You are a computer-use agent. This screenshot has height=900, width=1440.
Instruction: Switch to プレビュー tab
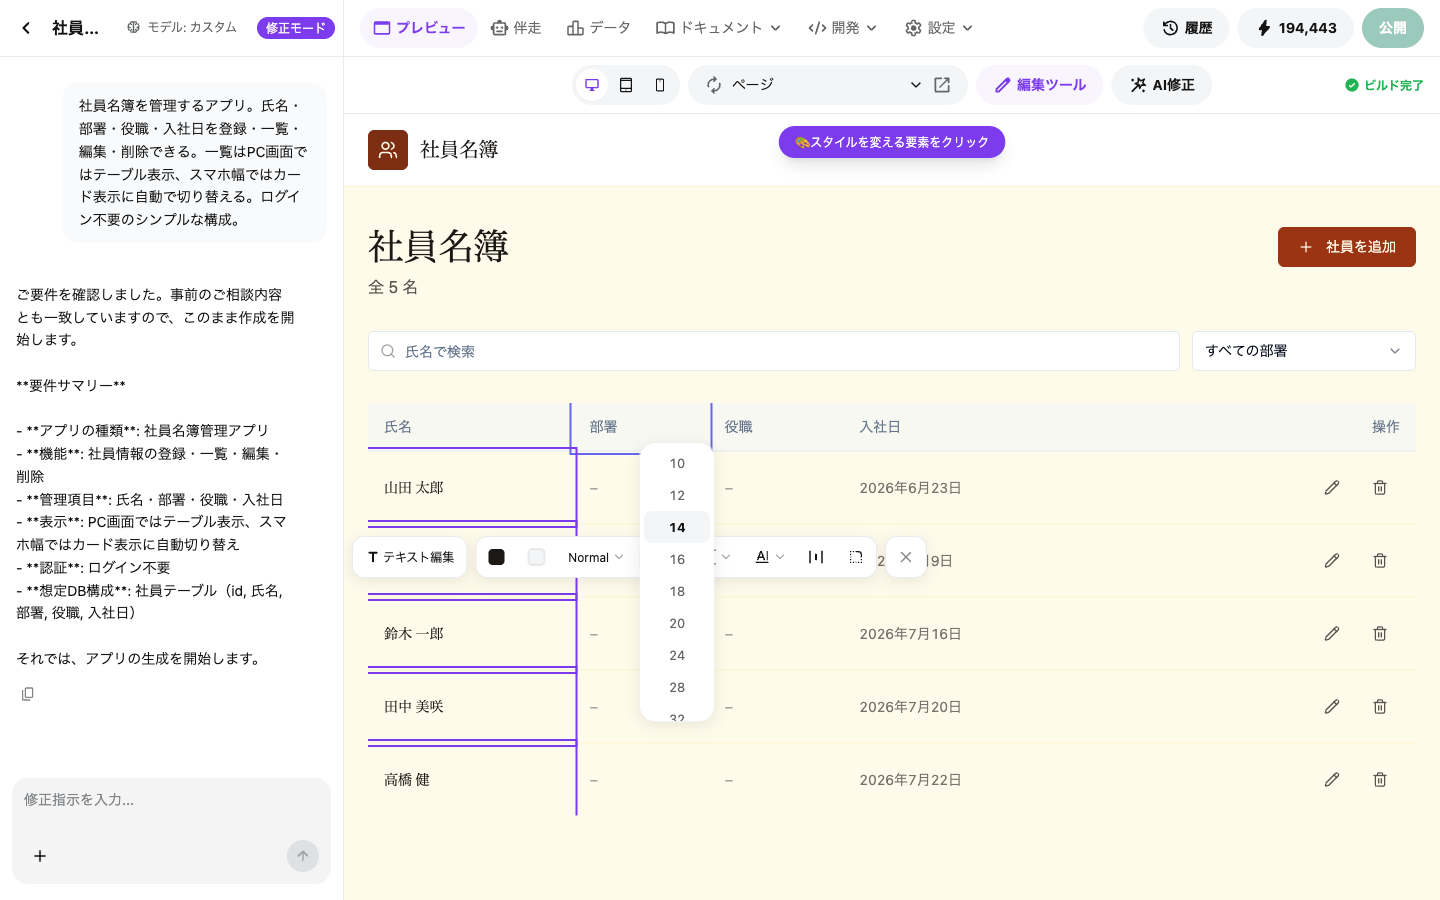click(x=419, y=28)
